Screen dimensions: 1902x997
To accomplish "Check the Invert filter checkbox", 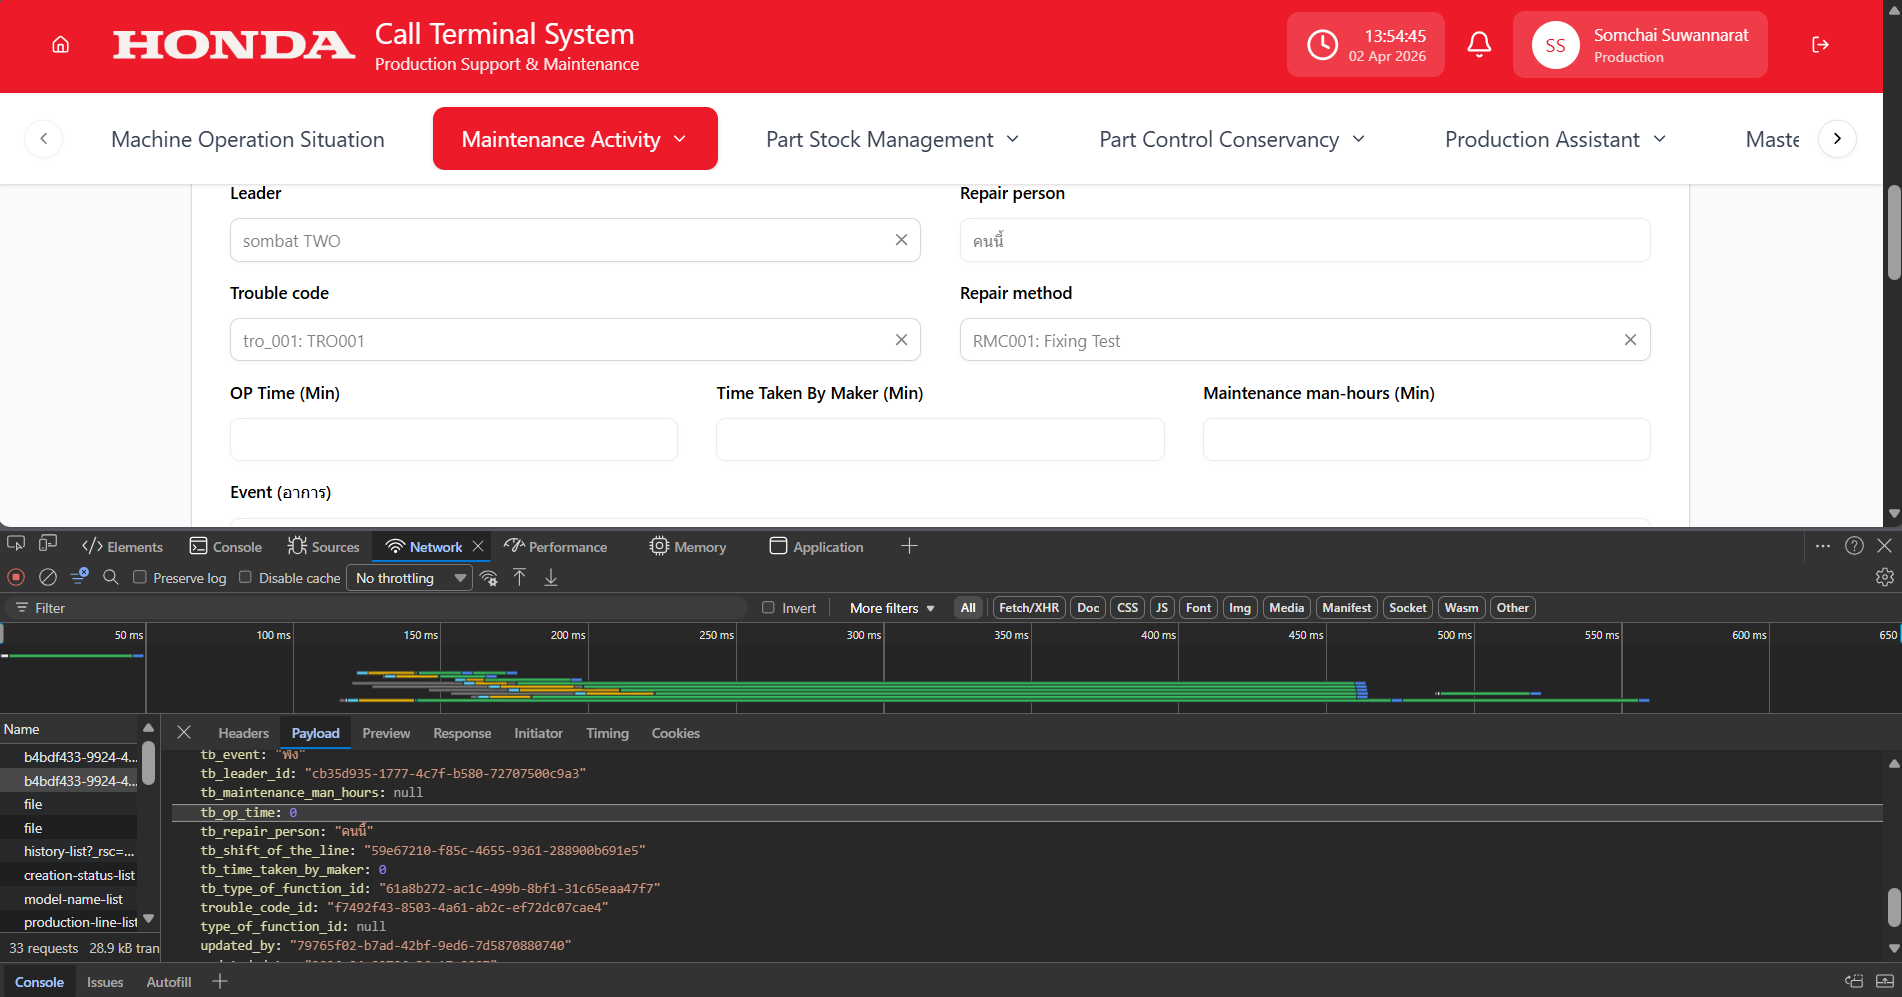I will (x=768, y=607).
